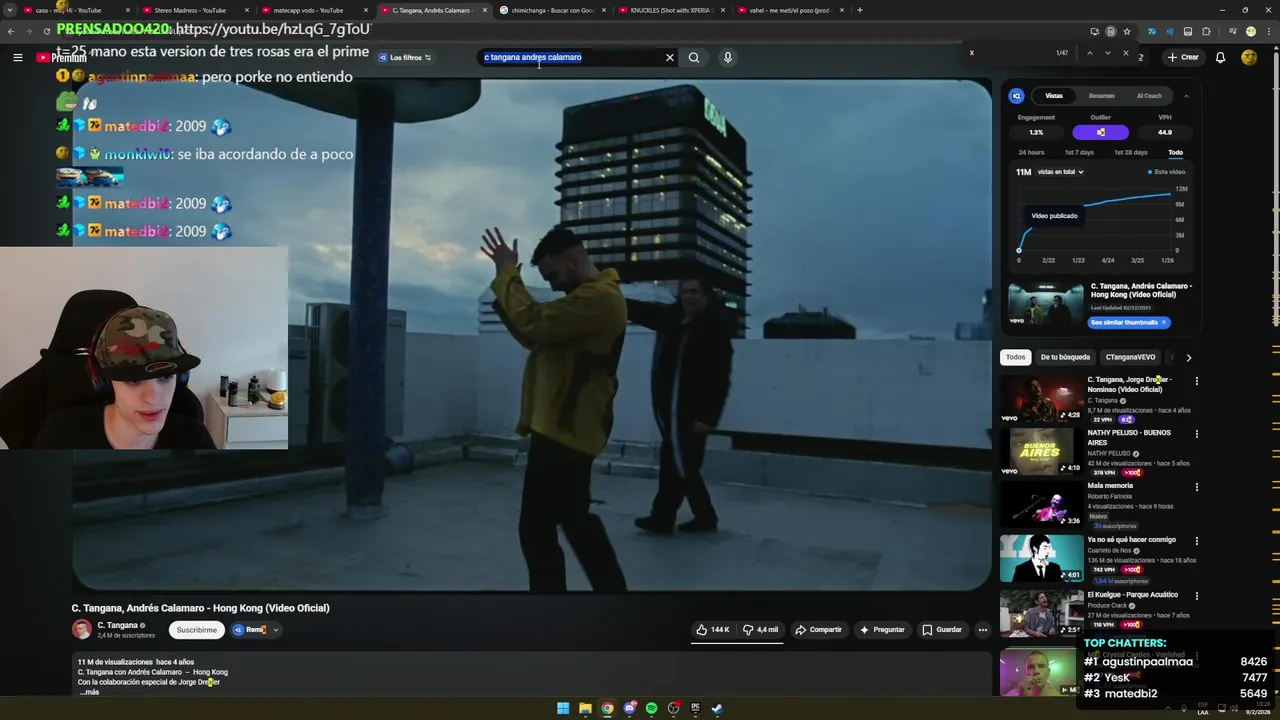The image size is (1280, 720).
Task: Click the Crear button
Action: pos(1182,57)
